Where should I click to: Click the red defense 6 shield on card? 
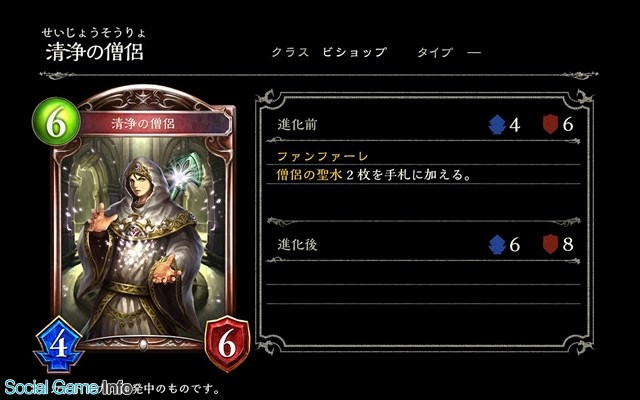pyautogui.click(x=227, y=343)
